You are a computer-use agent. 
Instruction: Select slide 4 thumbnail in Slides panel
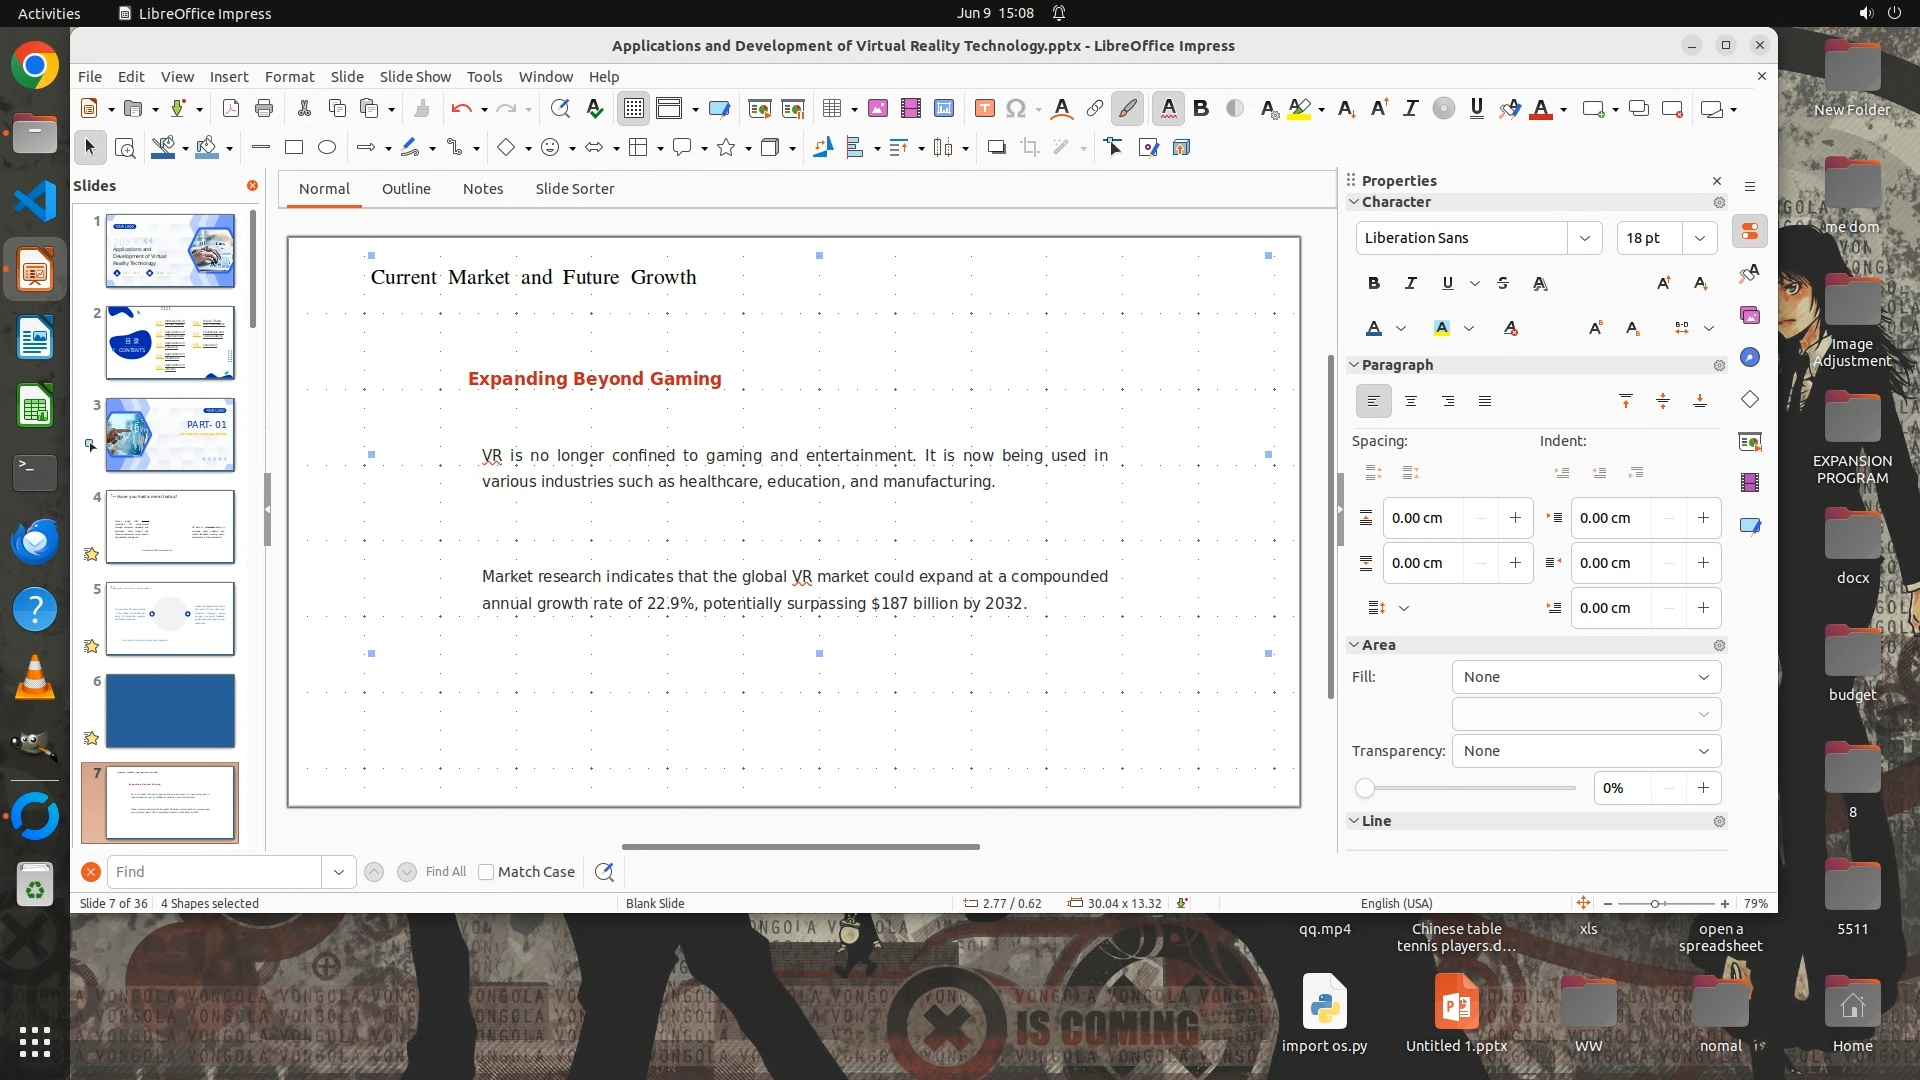click(x=170, y=526)
